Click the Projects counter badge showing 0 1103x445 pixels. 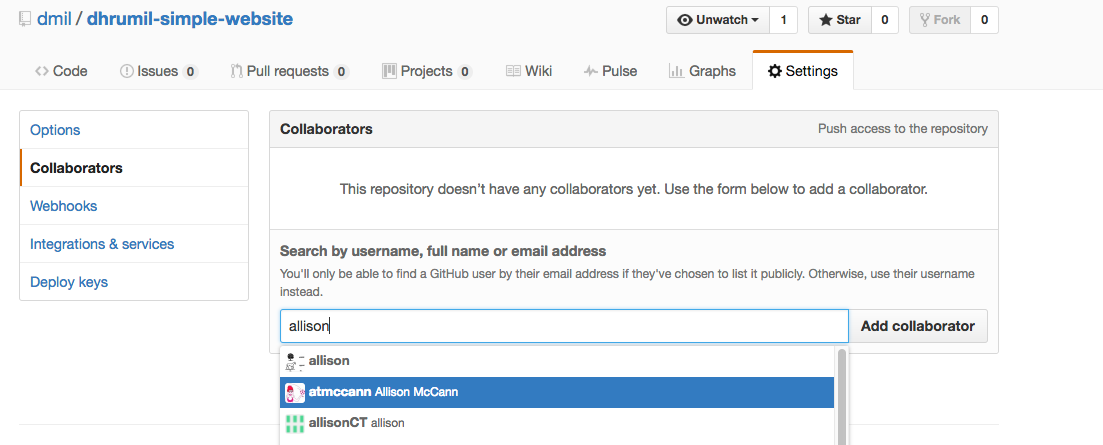coord(464,72)
